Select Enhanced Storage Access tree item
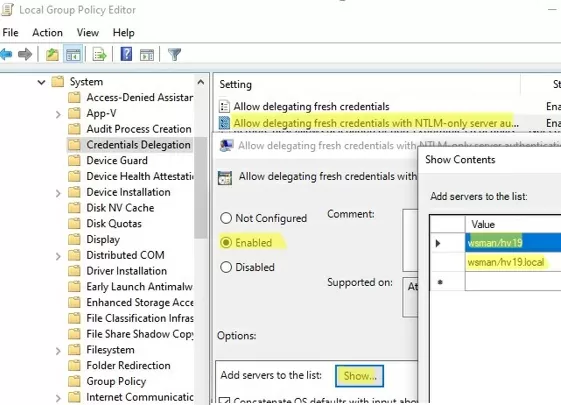561x405 pixels. pos(140,302)
